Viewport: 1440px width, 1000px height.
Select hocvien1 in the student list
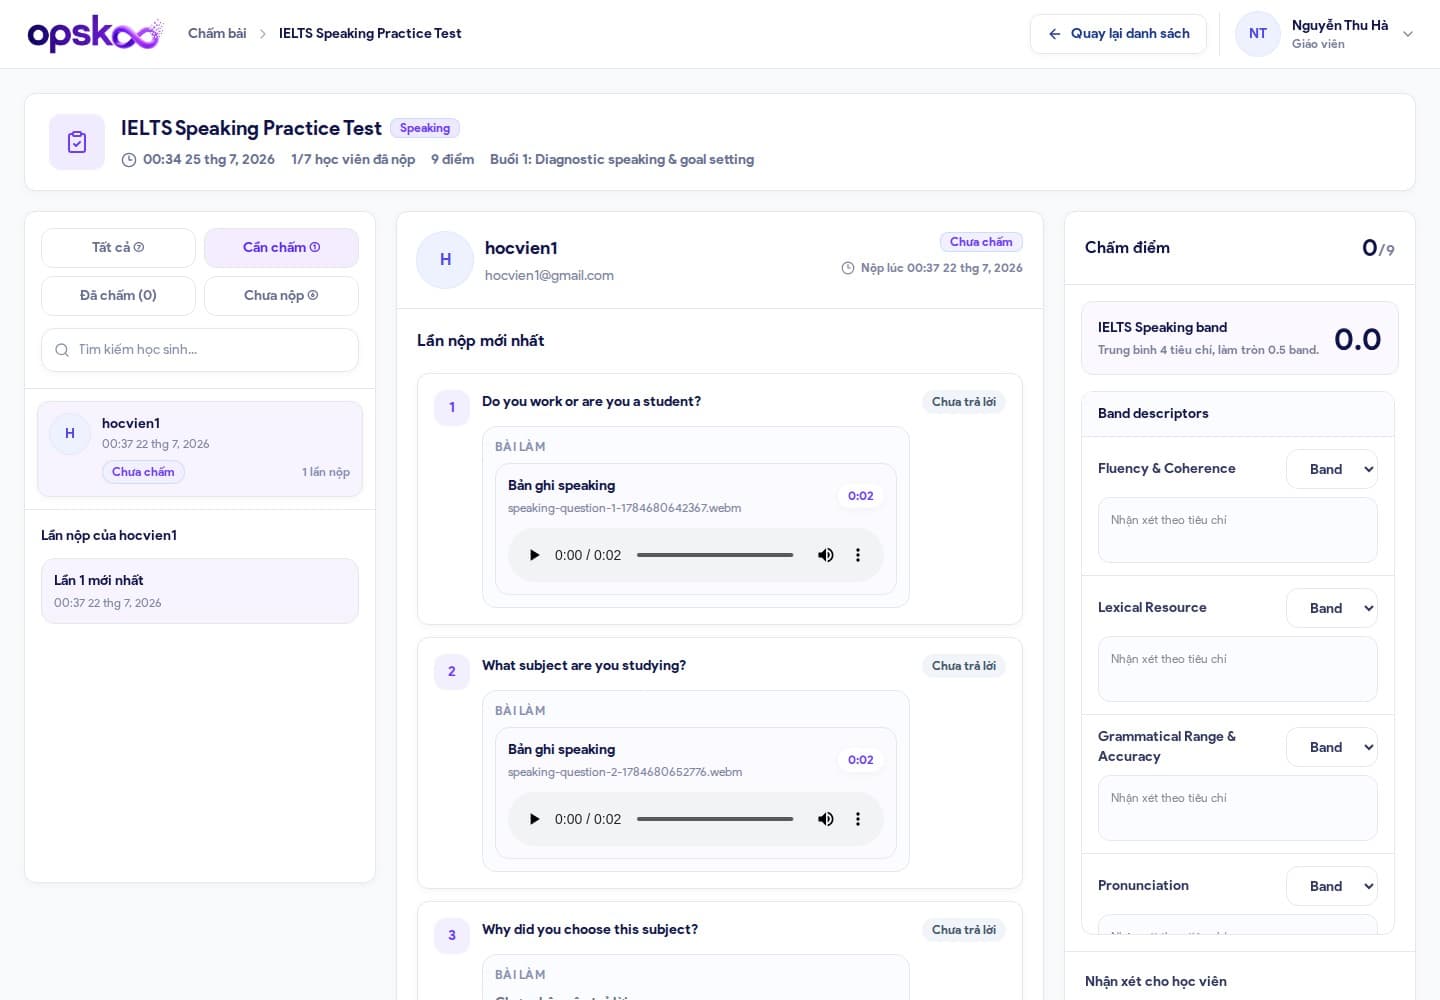click(200, 449)
